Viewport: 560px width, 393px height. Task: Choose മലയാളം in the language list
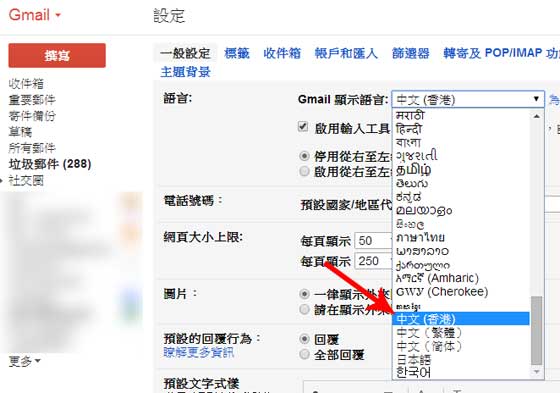tap(461, 210)
